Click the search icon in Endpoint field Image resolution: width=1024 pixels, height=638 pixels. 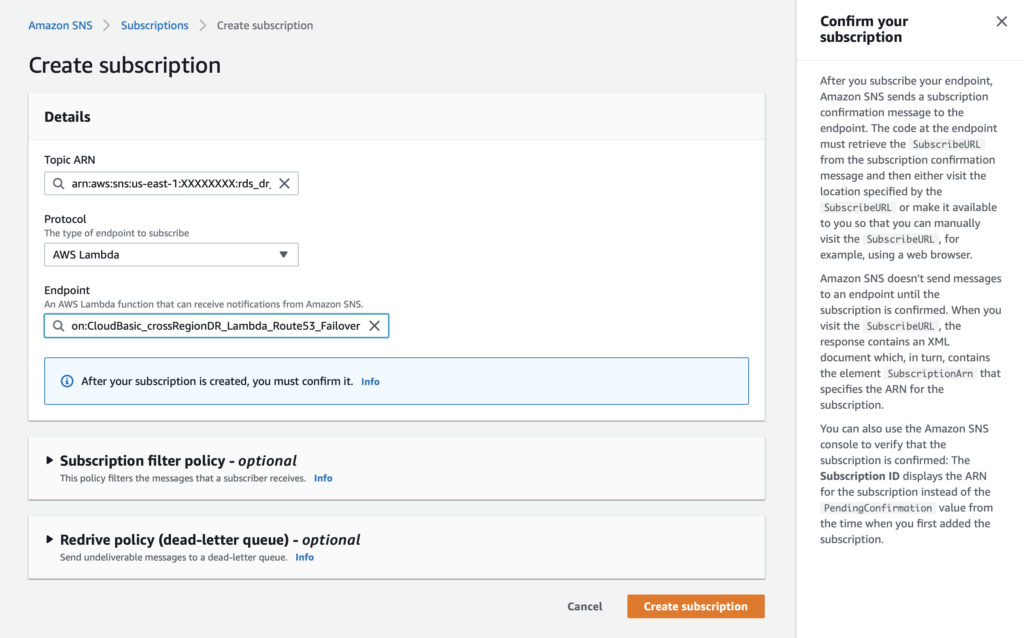[57, 325]
